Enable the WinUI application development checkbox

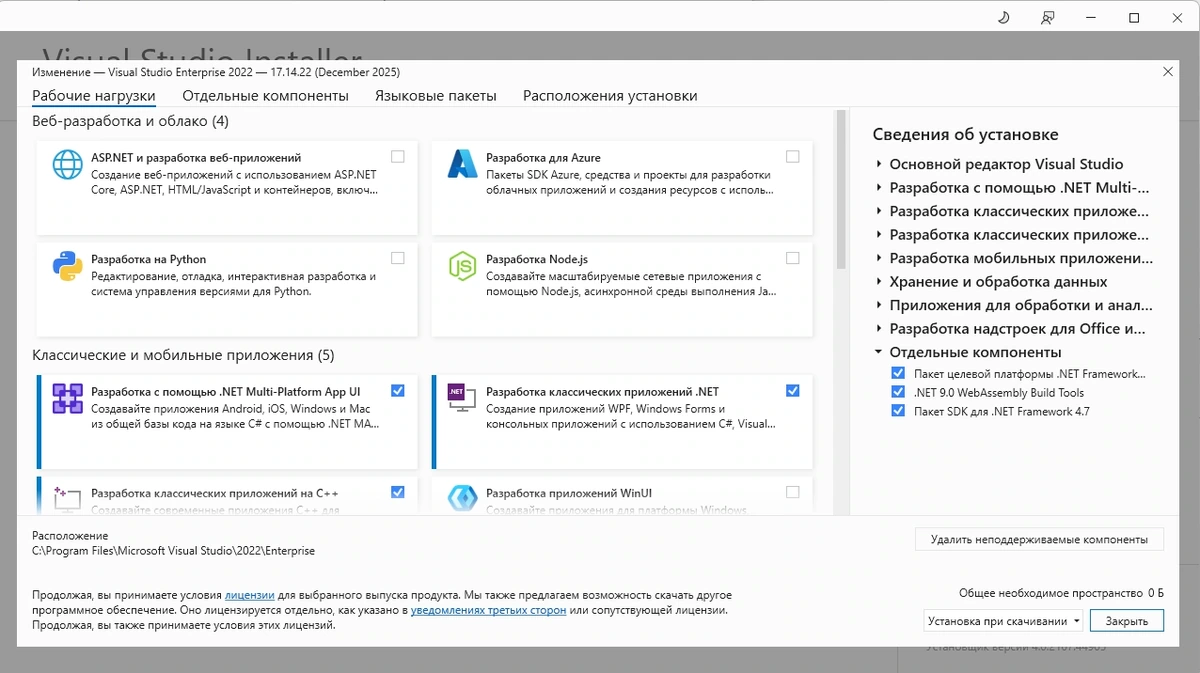(x=793, y=492)
